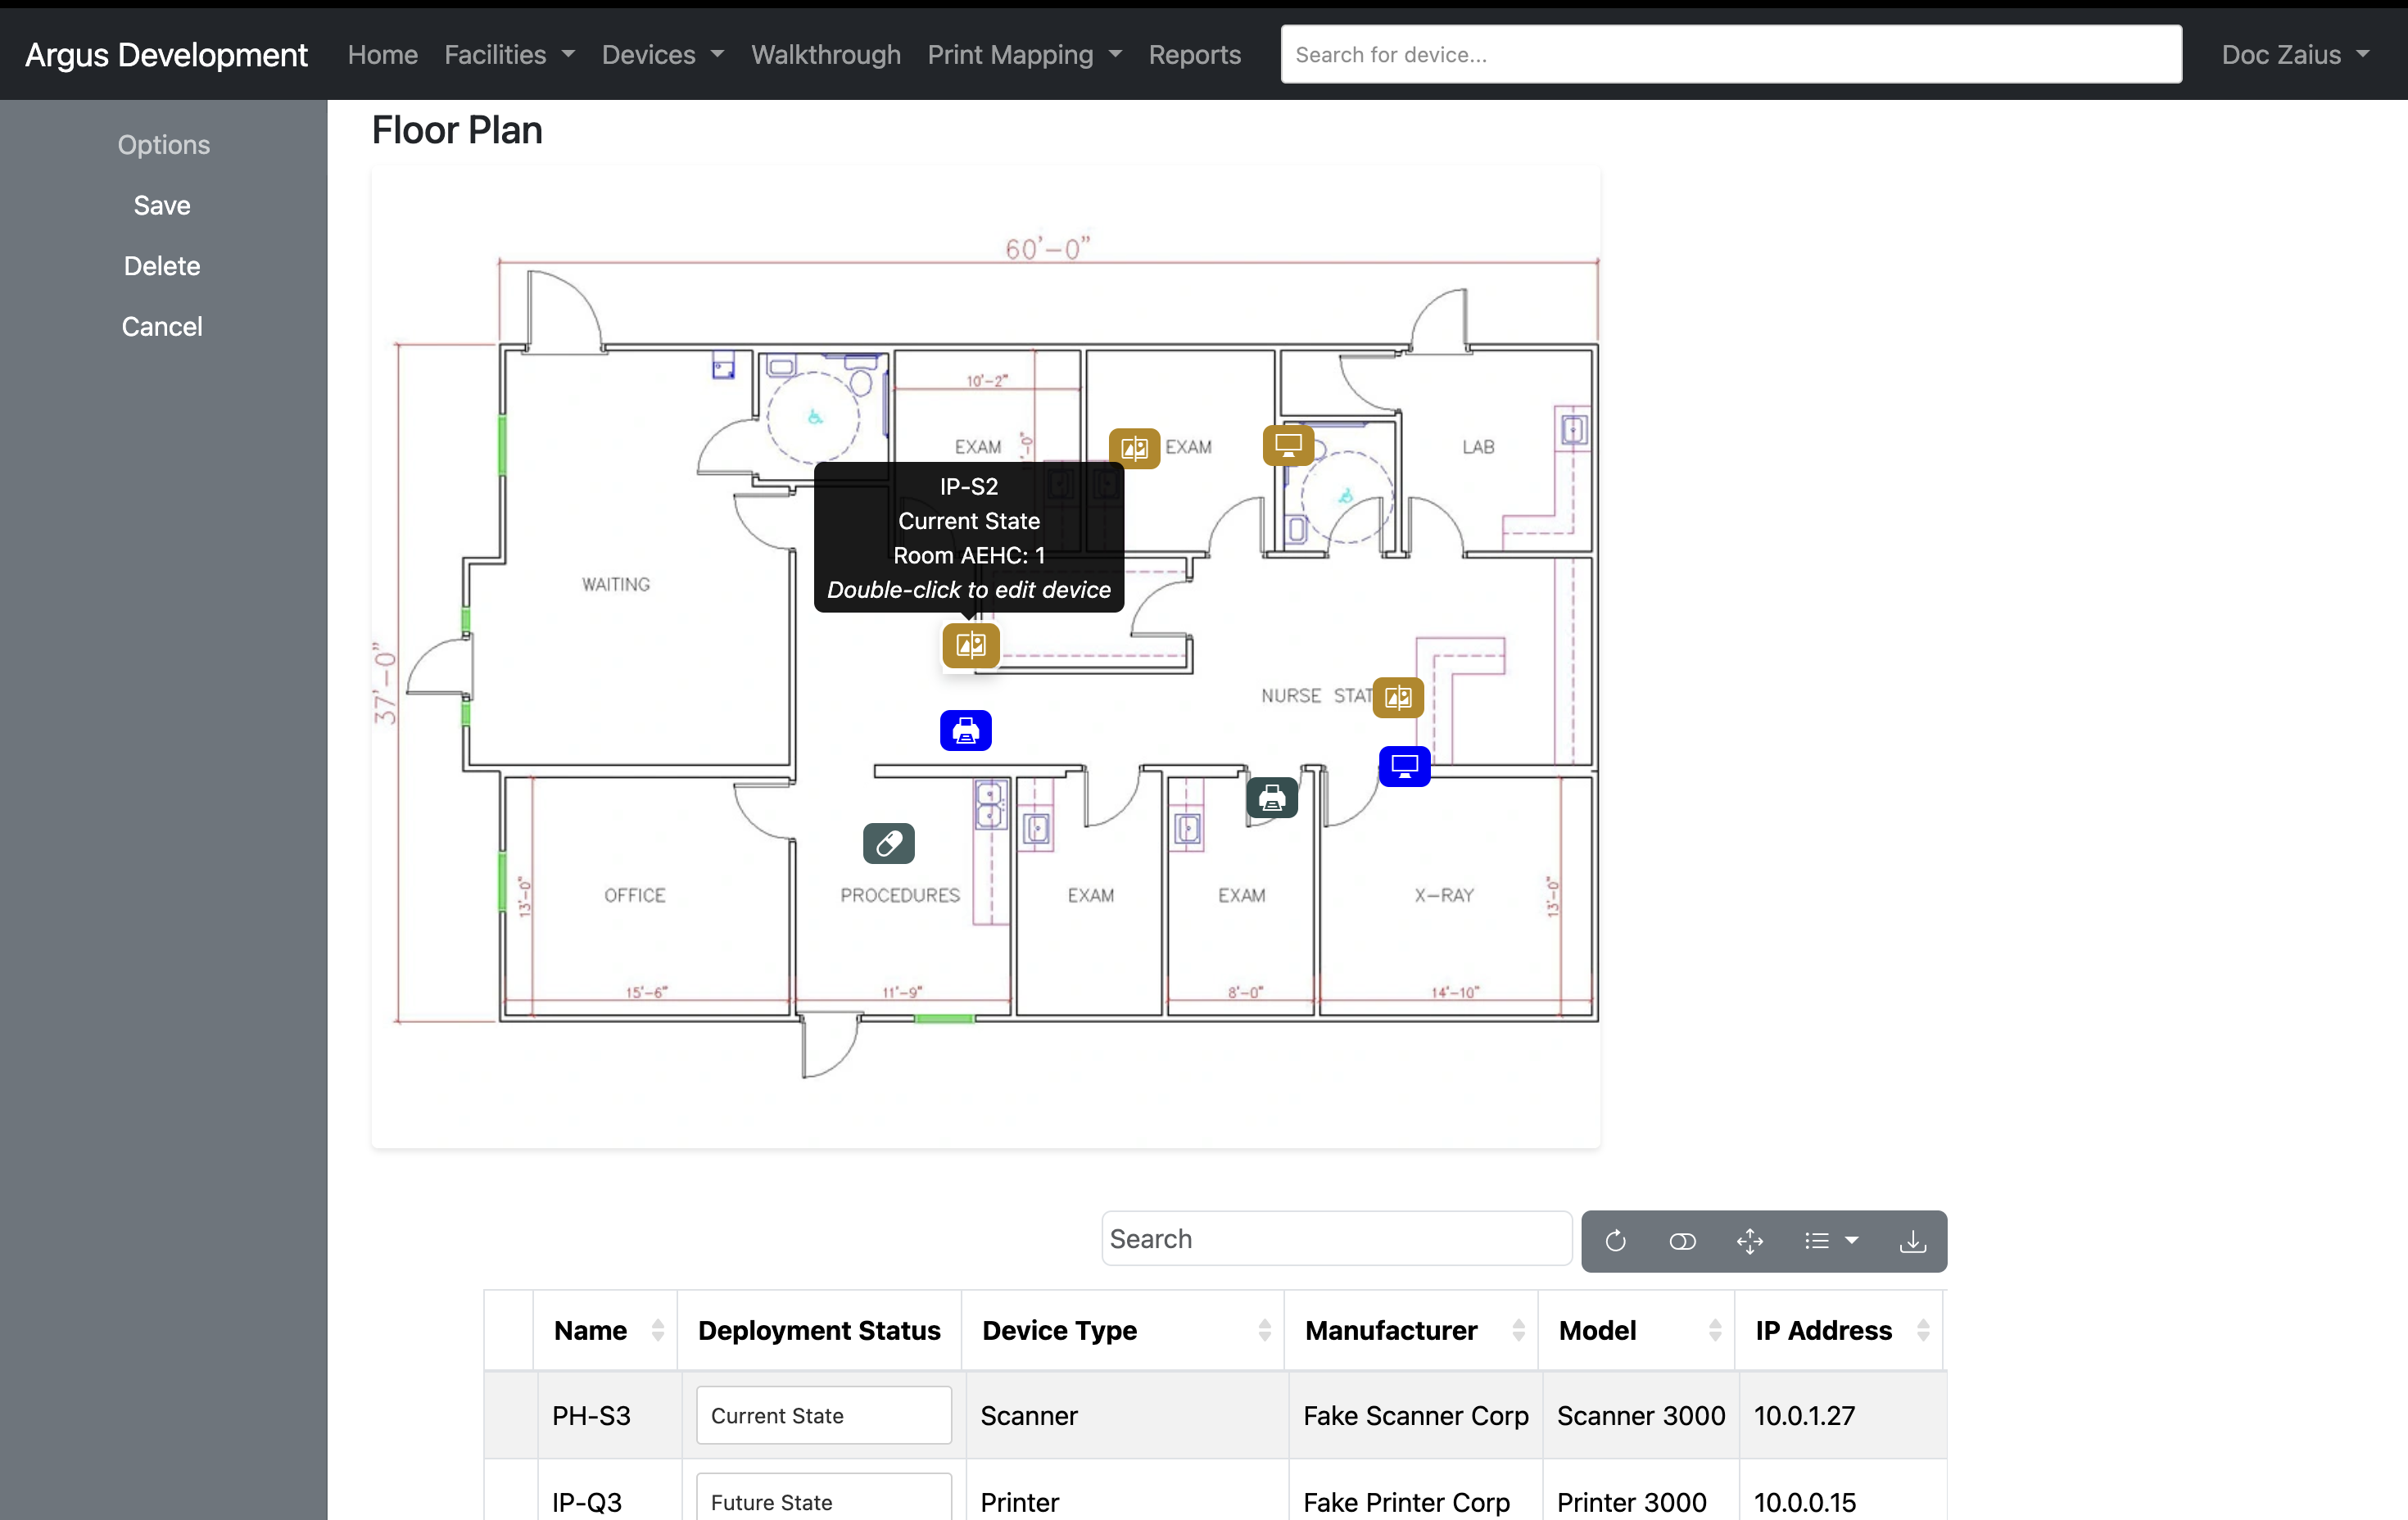Image resolution: width=2408 pixels, height=1520 pixels.
Task: Click Save in the Options sidebar
Action: [162, 206]
